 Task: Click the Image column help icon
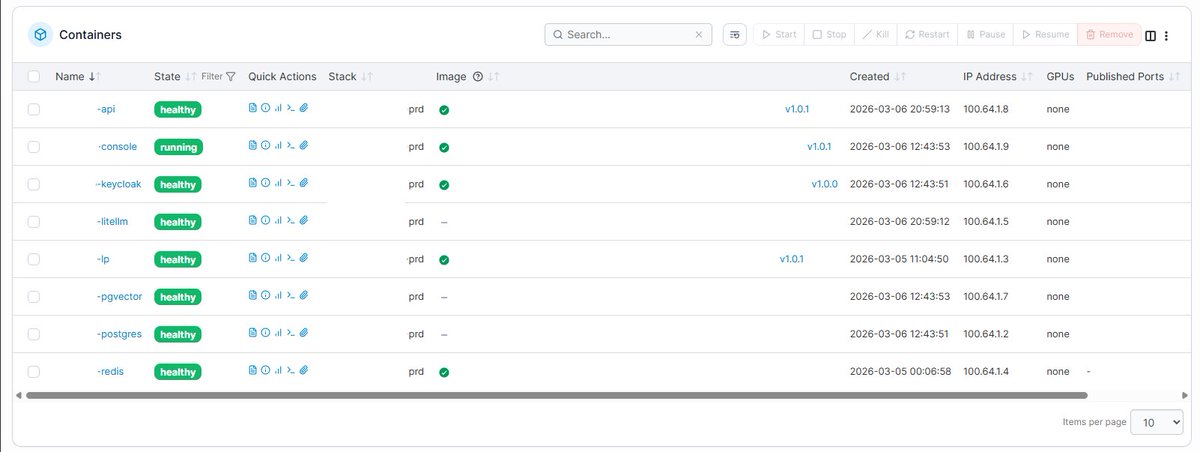point(478,76)
